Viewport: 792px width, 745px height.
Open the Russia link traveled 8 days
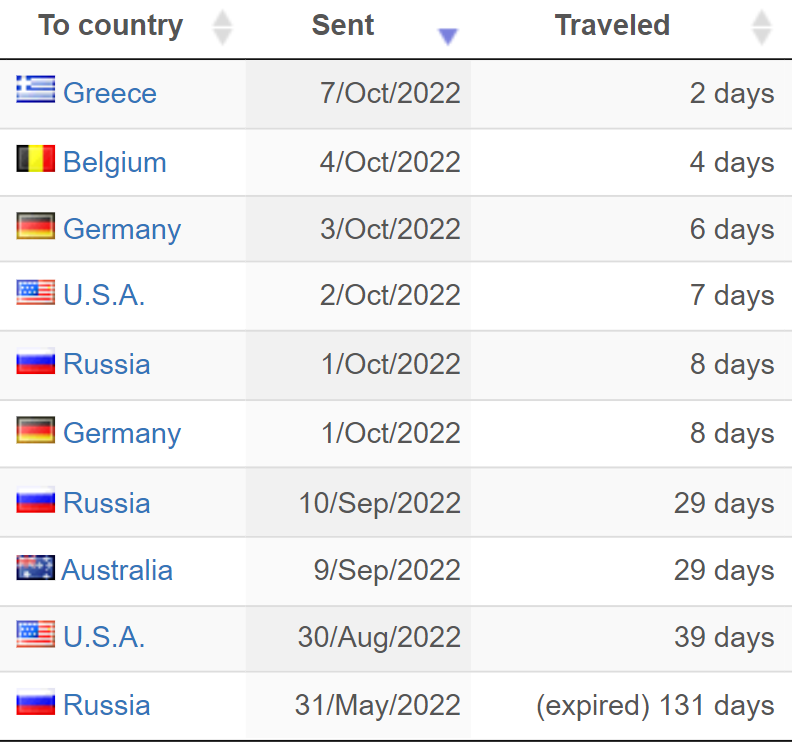click(x=107, y=364)
